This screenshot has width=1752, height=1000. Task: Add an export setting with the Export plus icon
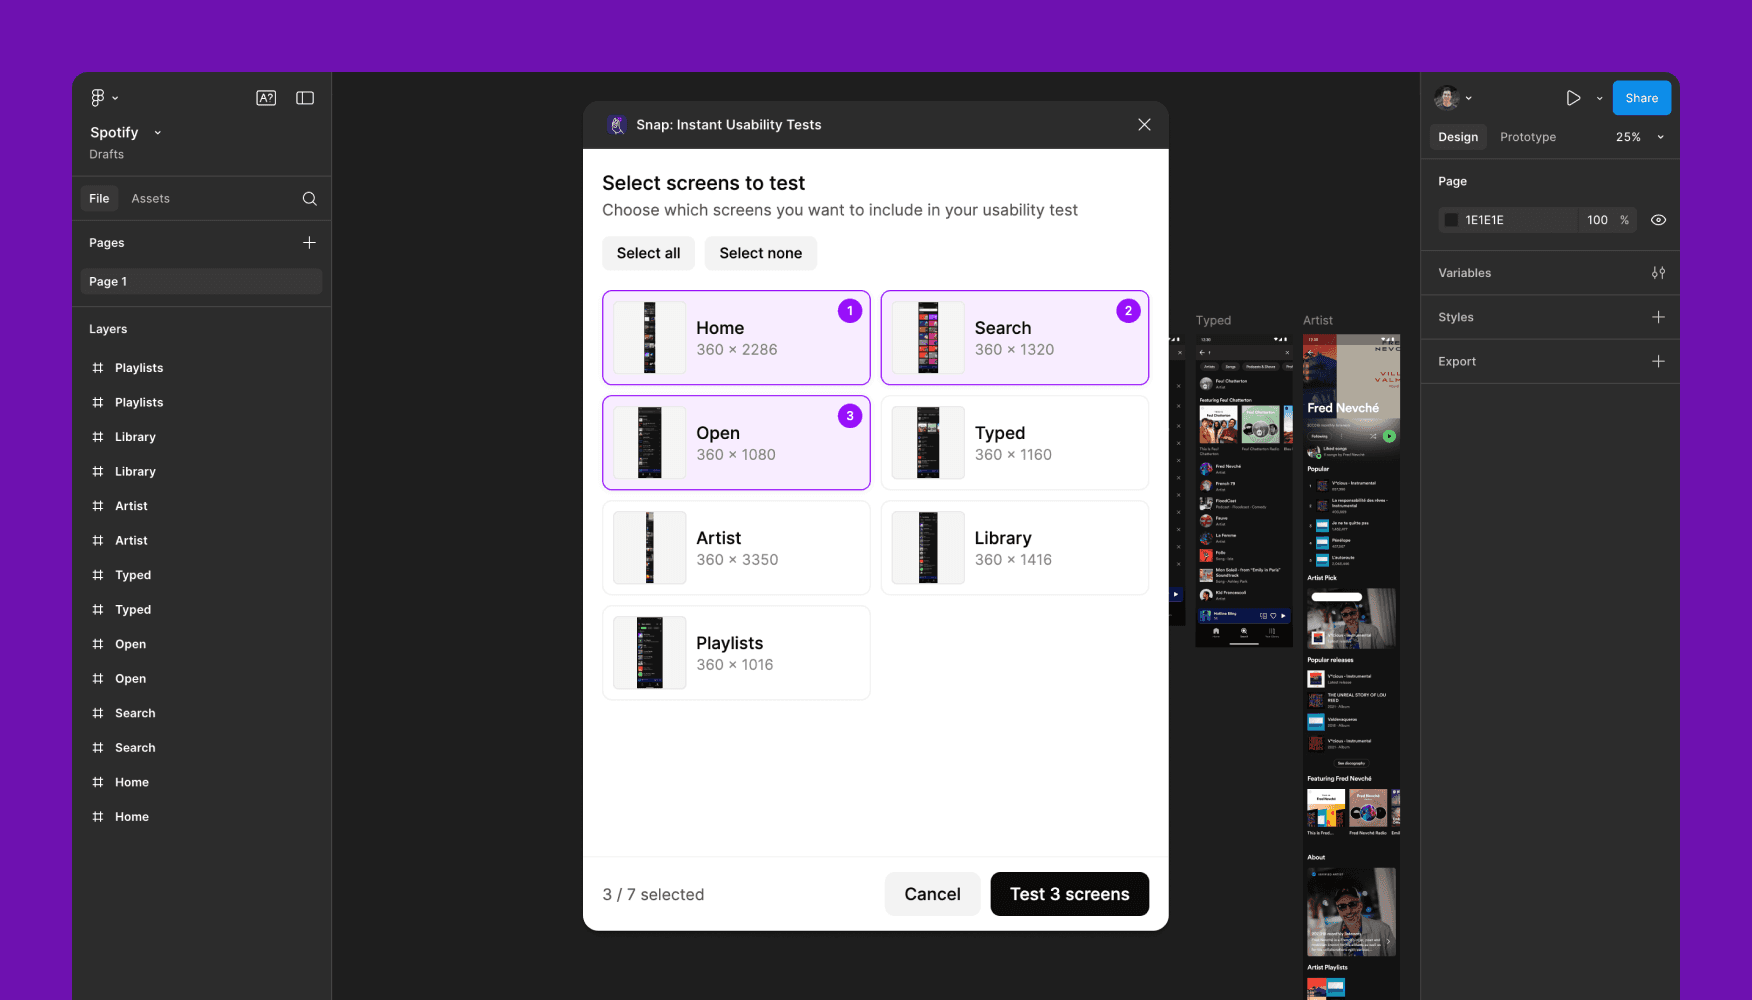point(1659,361)
